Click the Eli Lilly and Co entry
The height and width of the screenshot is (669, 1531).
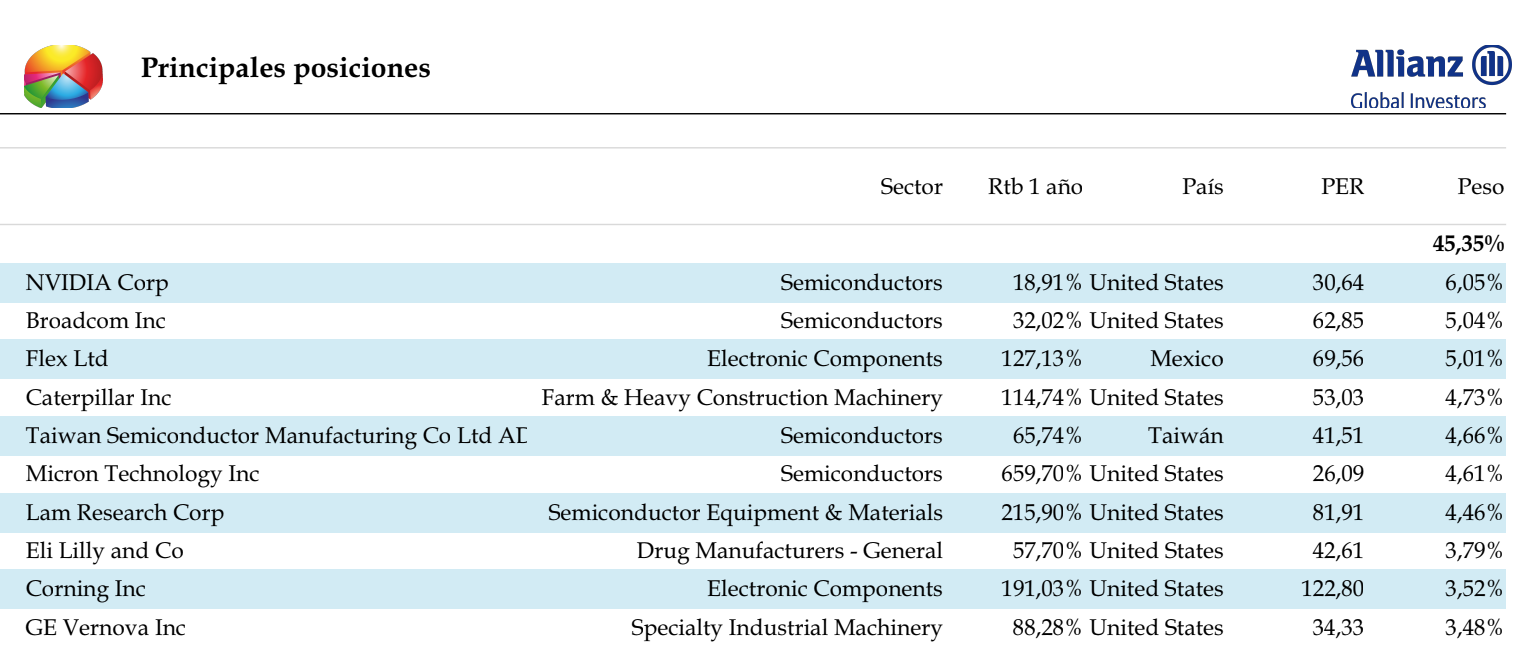[105, 551]
